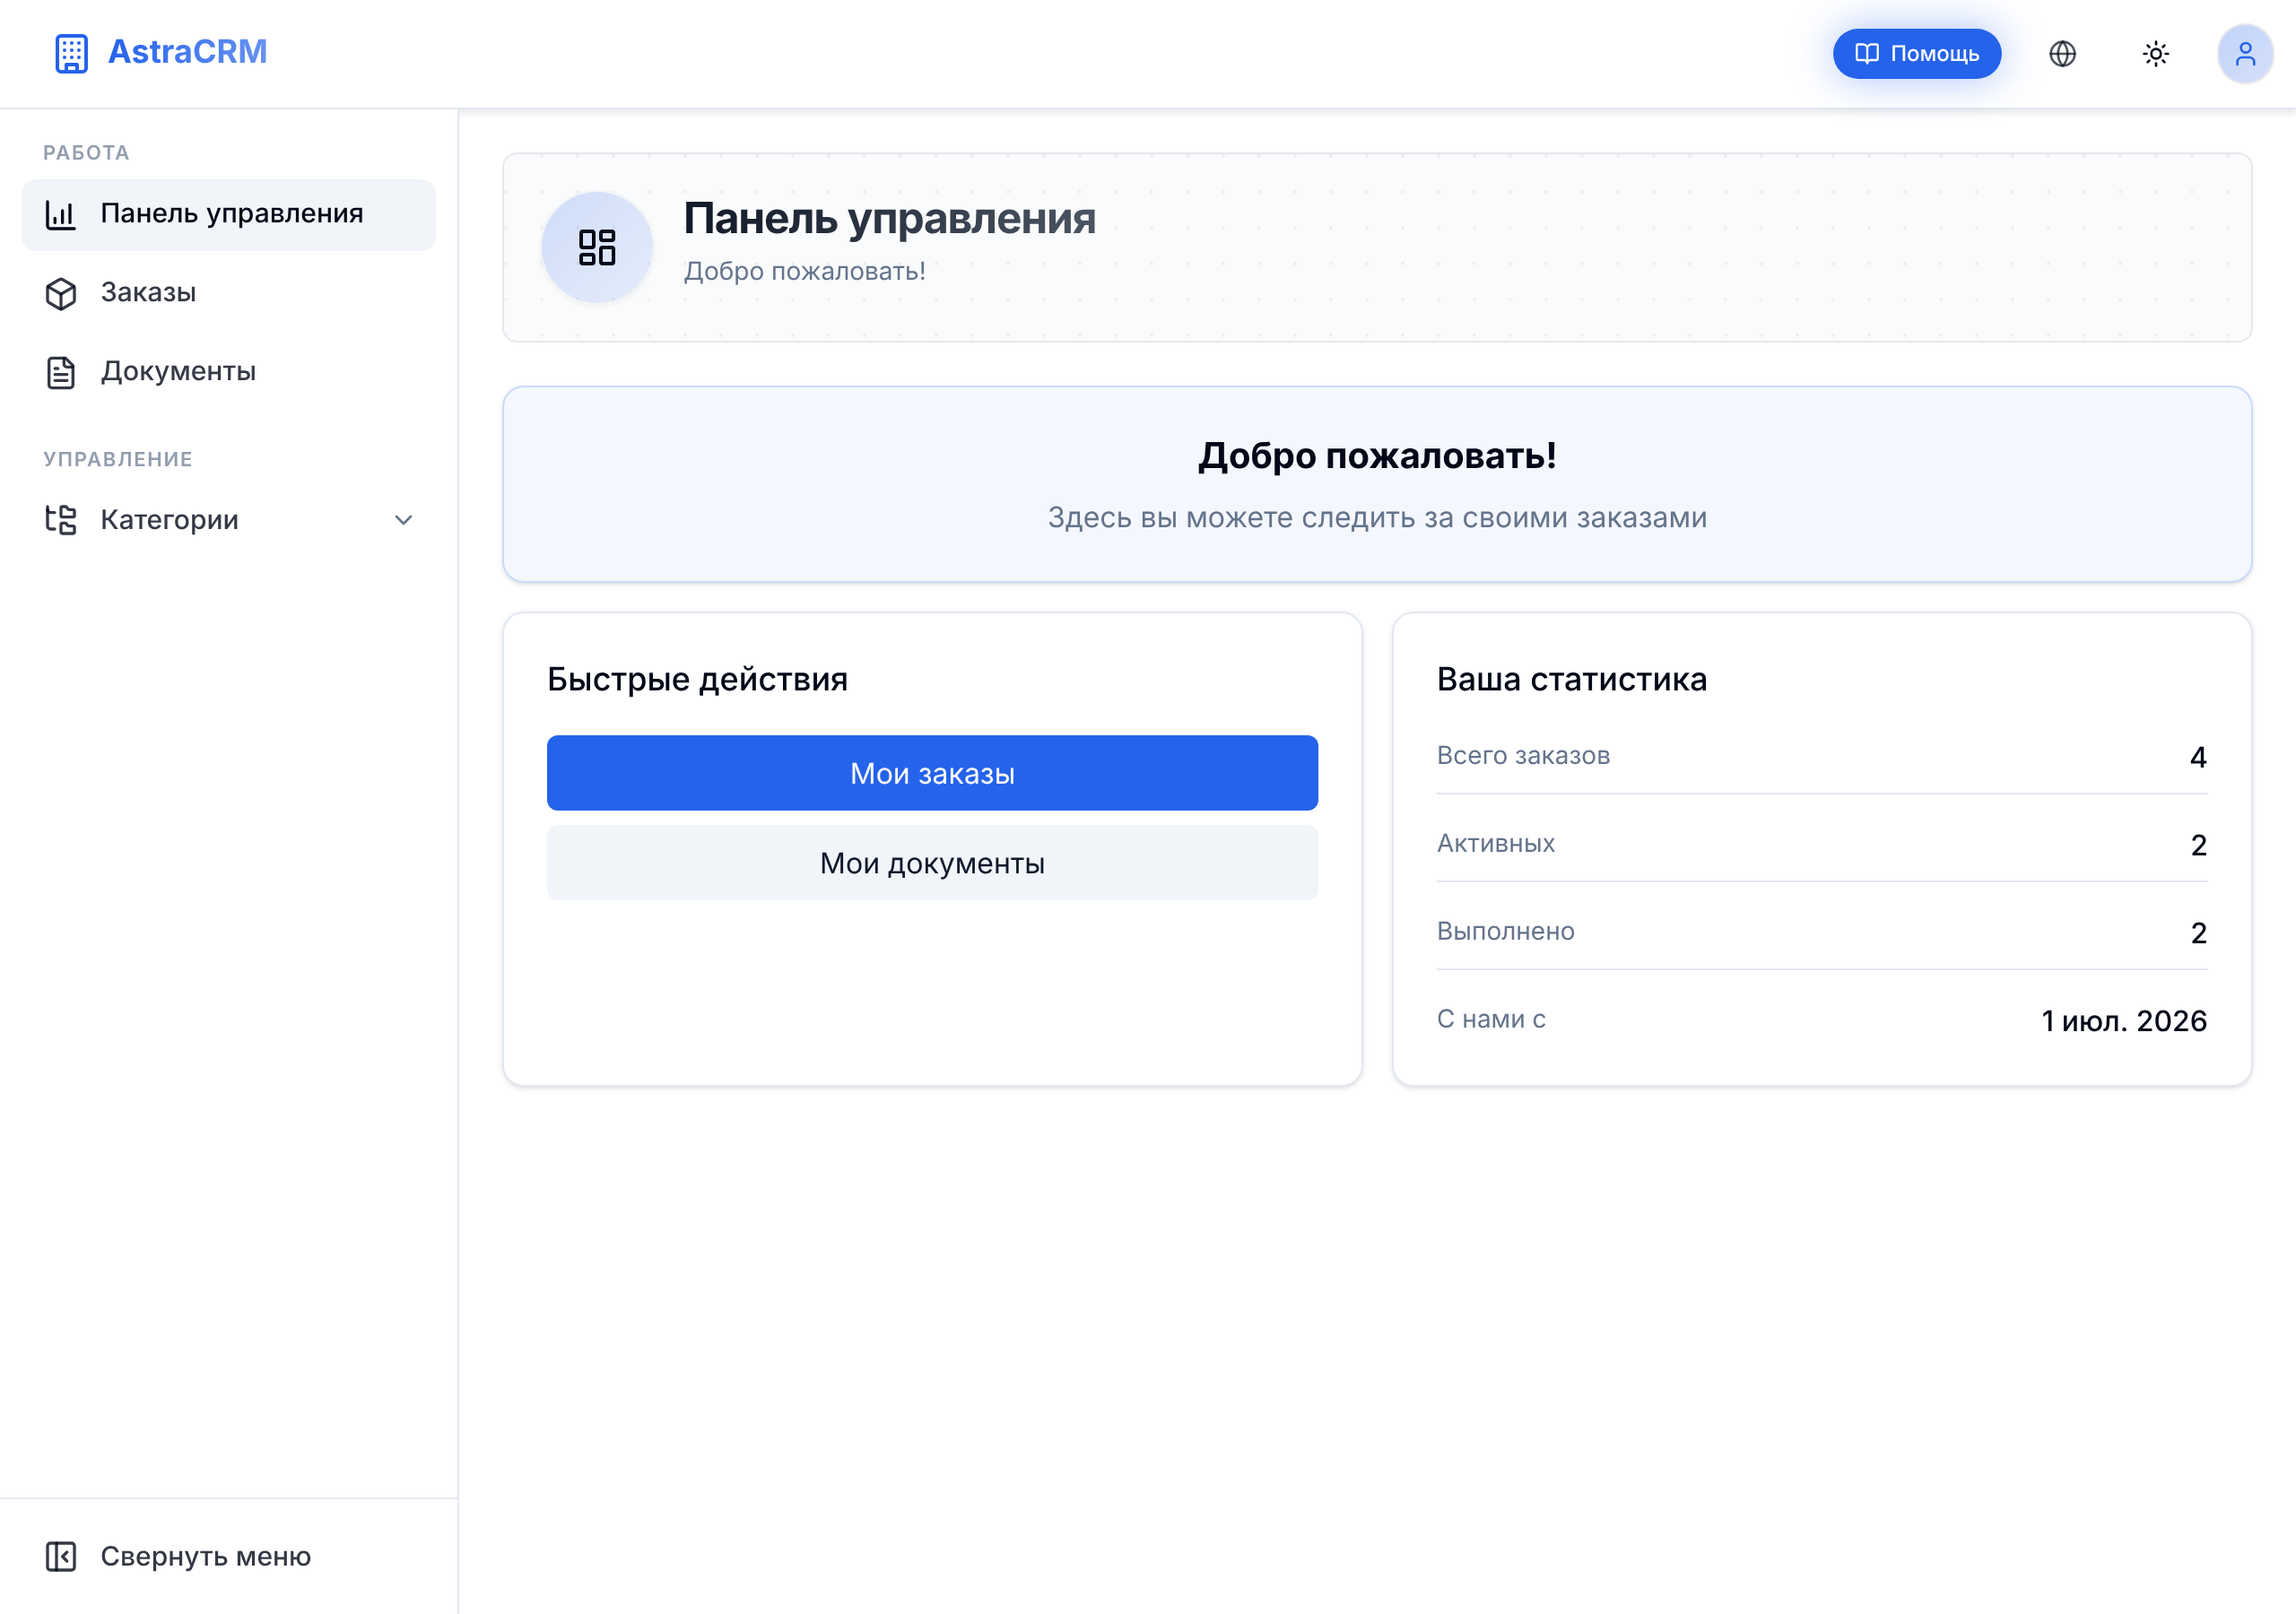Open the user profile avatar
Screen dimensions: 2296x1614
[x=2245, y=53]
